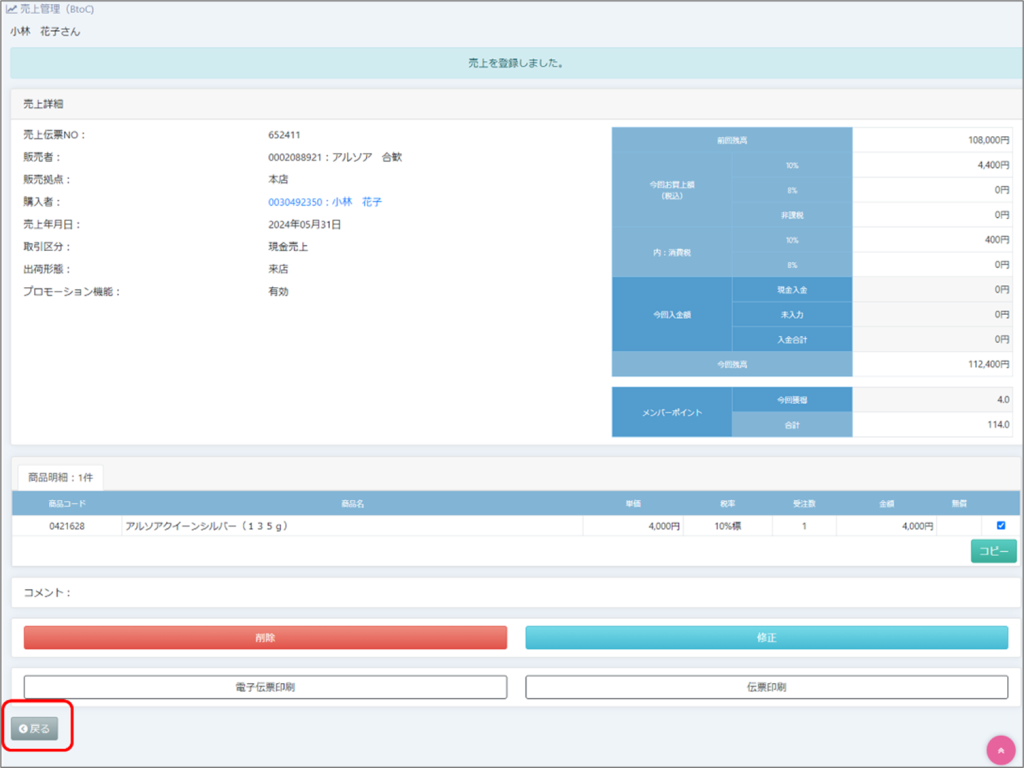Viewport: 1024px width, 768px height.
Task: Open buyer link 0030492350:小林 花子
Action: [325, 202]
